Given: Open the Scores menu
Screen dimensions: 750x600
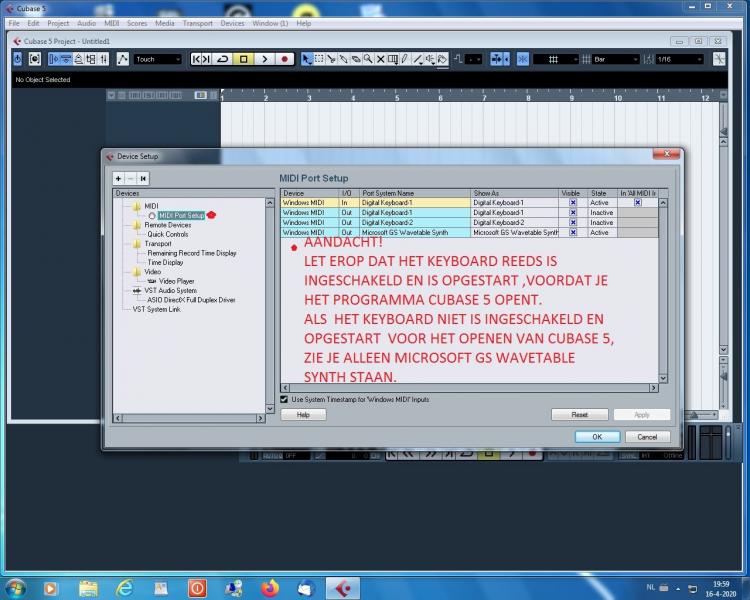Looking at the screenshot, I should [137, 23].
